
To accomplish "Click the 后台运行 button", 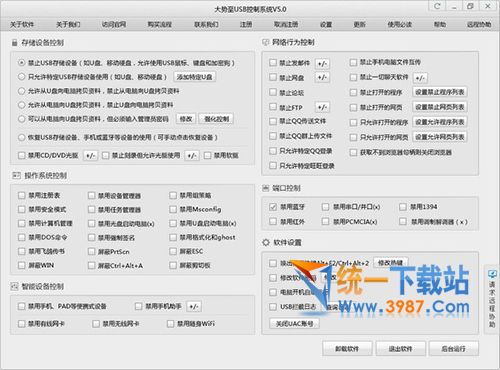I will [x=454, y=349].
